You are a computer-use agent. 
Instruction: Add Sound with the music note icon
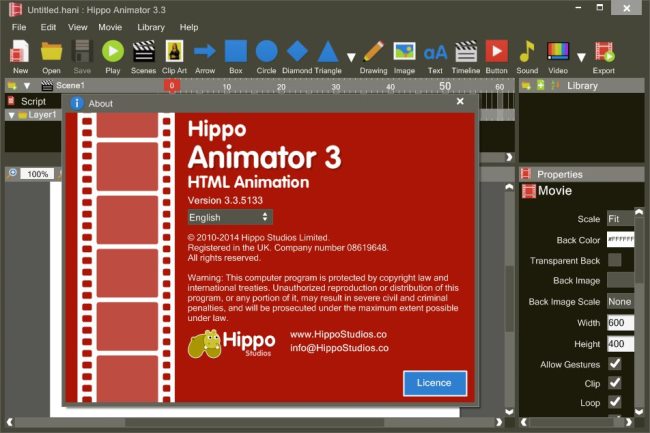pyautogui.click(x=527, y=57)
